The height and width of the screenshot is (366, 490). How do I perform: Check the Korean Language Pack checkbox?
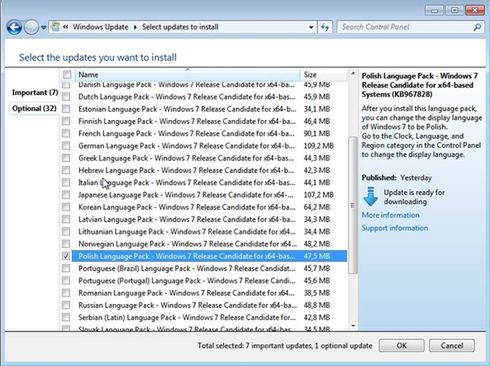click(66, 207)
